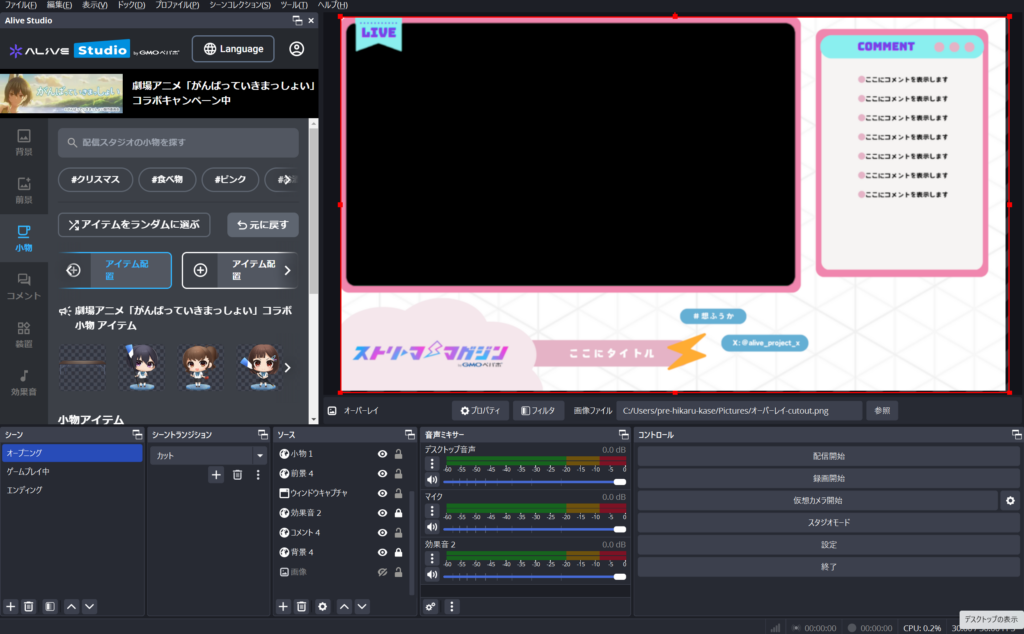Add a new scene with plus icon
This screenshot has width=1024, height=634.
(10, 607)
